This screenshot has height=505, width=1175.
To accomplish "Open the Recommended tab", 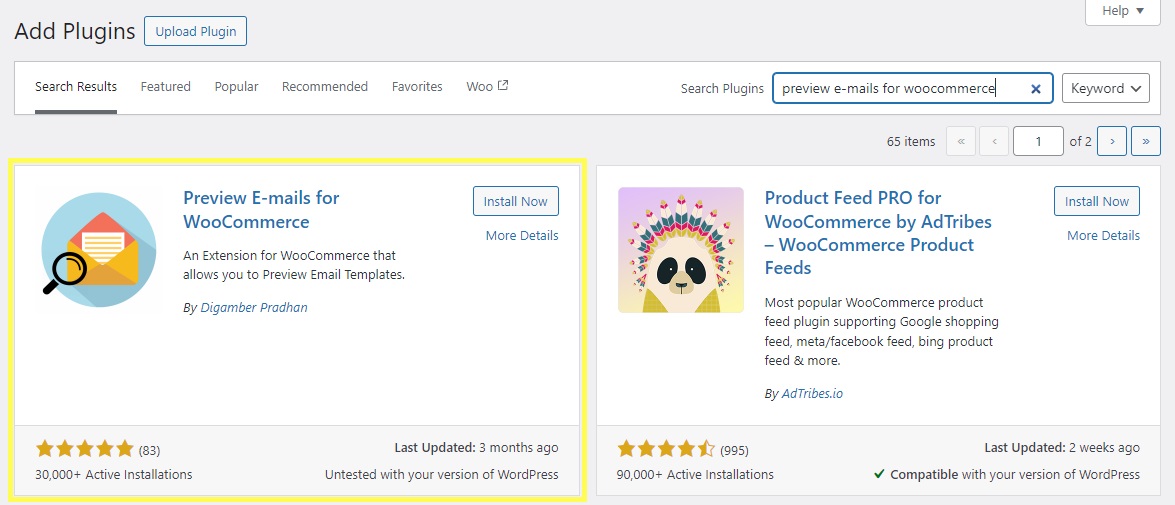I will click(324, 87).
